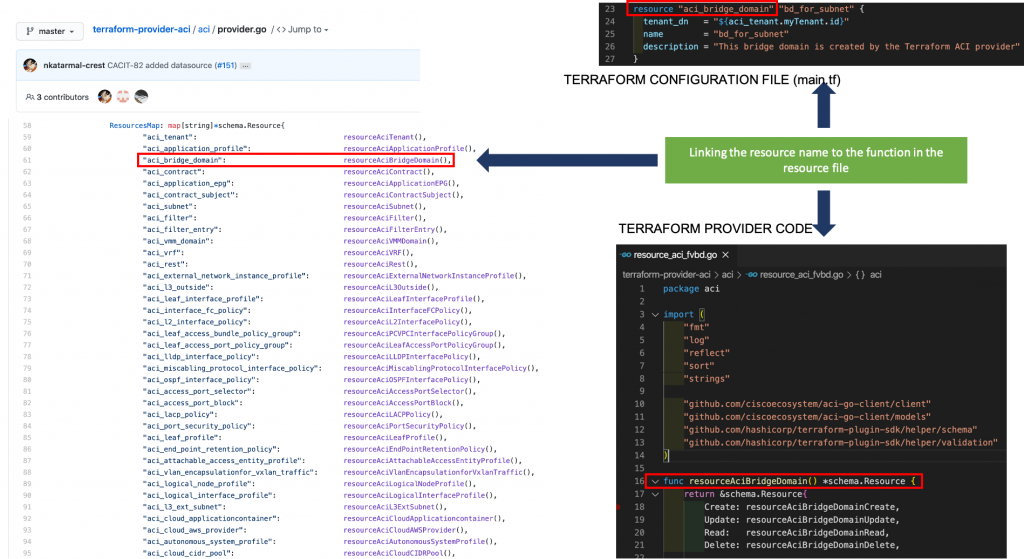The width and height of the screenshot is (1024, 559).
Task: Expand the commit message ellipsis button
Action: (246, 66)
